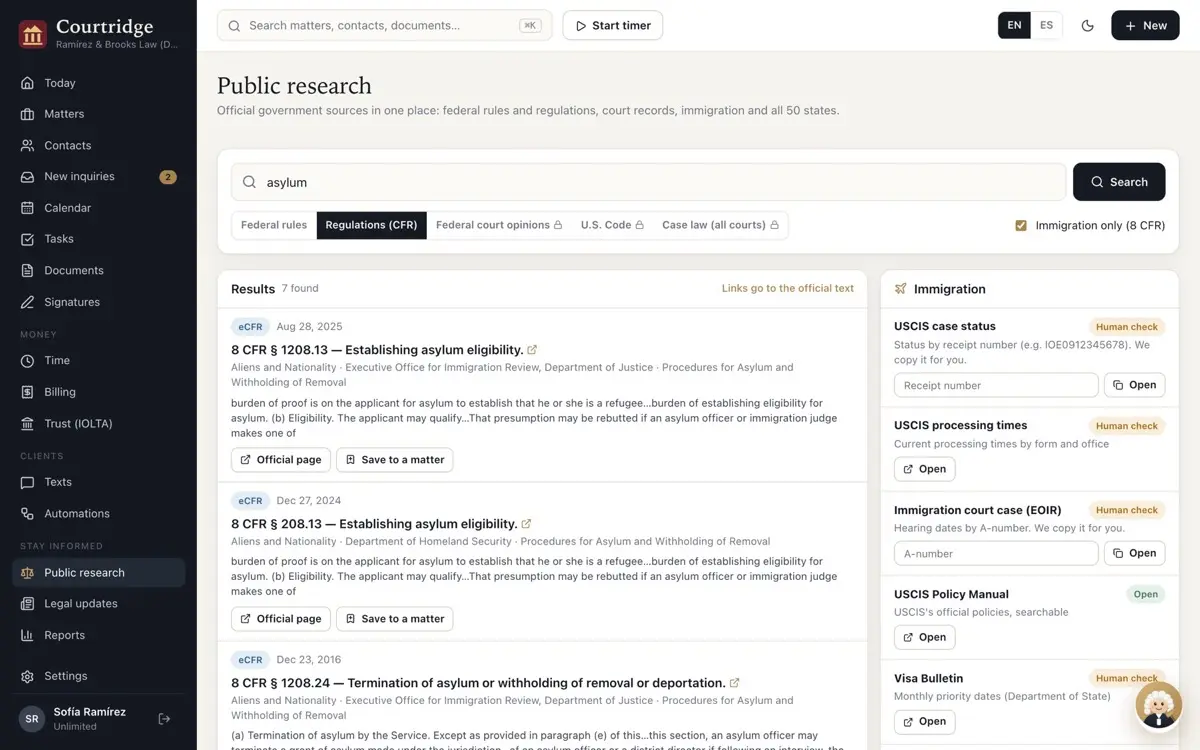Open the Billing page
1200x750 pixels.
point(98,392)
